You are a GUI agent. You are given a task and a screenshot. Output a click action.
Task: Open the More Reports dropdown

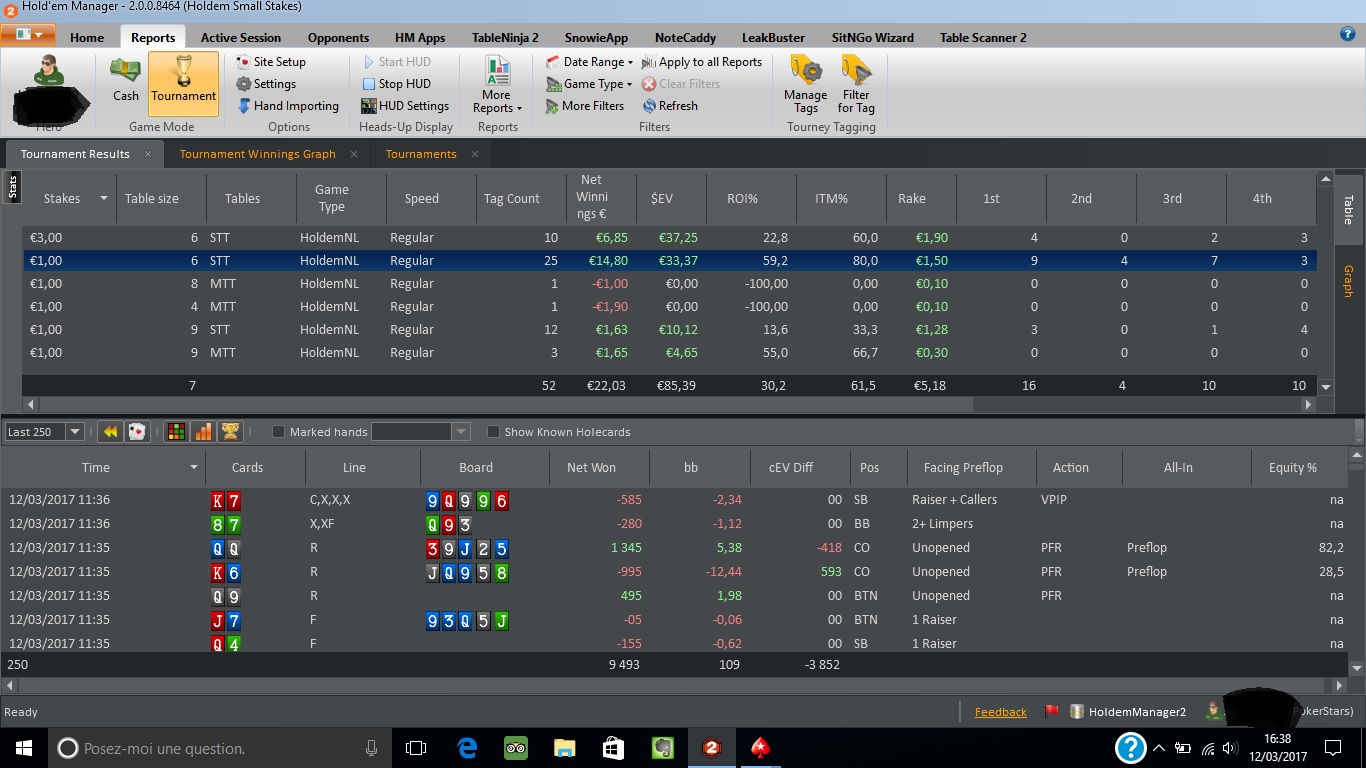pos(497,86)
